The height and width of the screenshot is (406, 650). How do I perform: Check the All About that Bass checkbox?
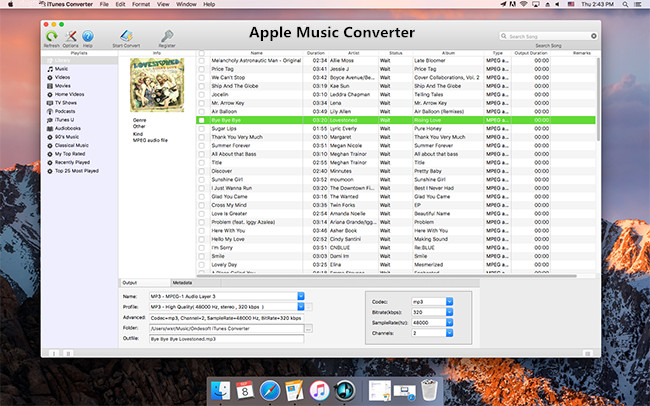pos(201,154)
